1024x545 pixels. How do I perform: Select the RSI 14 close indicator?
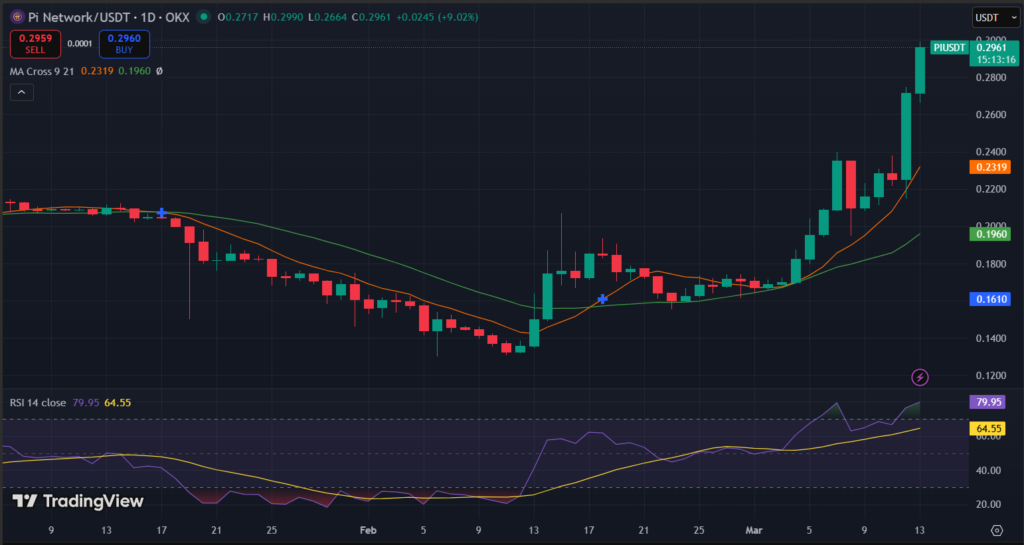pyautogui.click(x=36, y=403)
